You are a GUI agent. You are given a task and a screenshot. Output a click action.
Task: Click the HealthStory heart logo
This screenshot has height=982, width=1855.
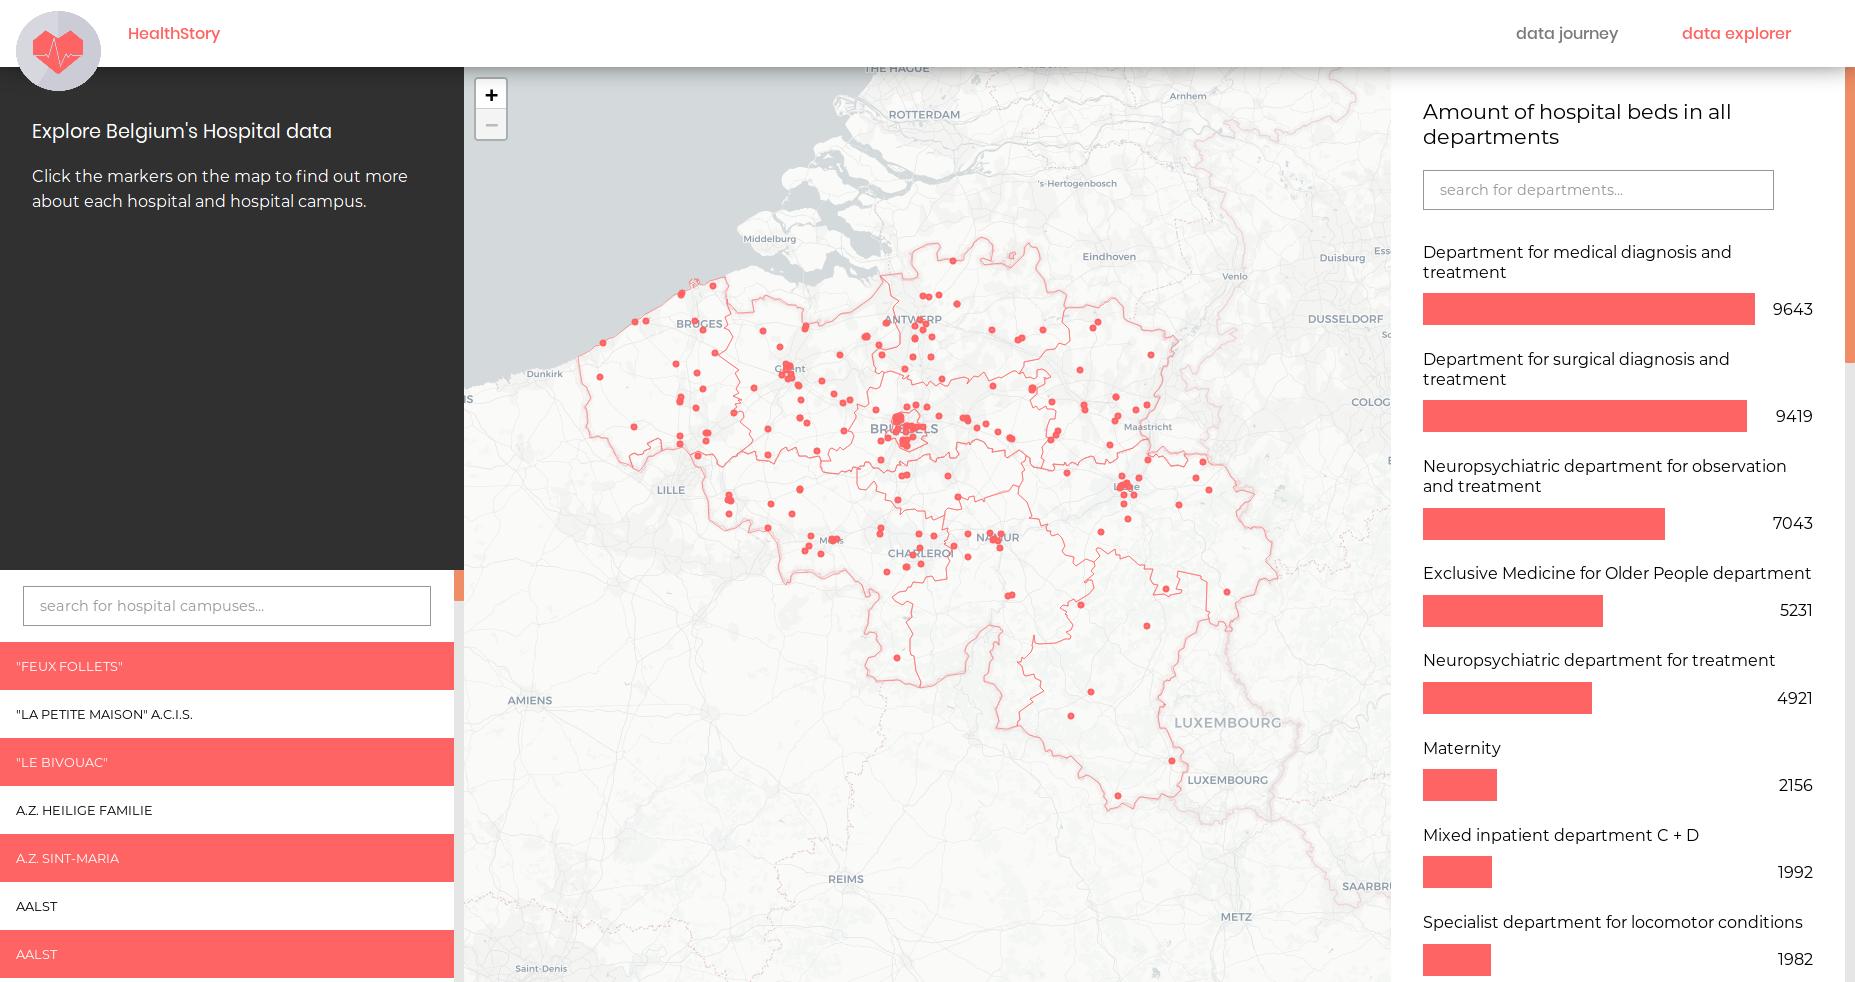point(58,50)
